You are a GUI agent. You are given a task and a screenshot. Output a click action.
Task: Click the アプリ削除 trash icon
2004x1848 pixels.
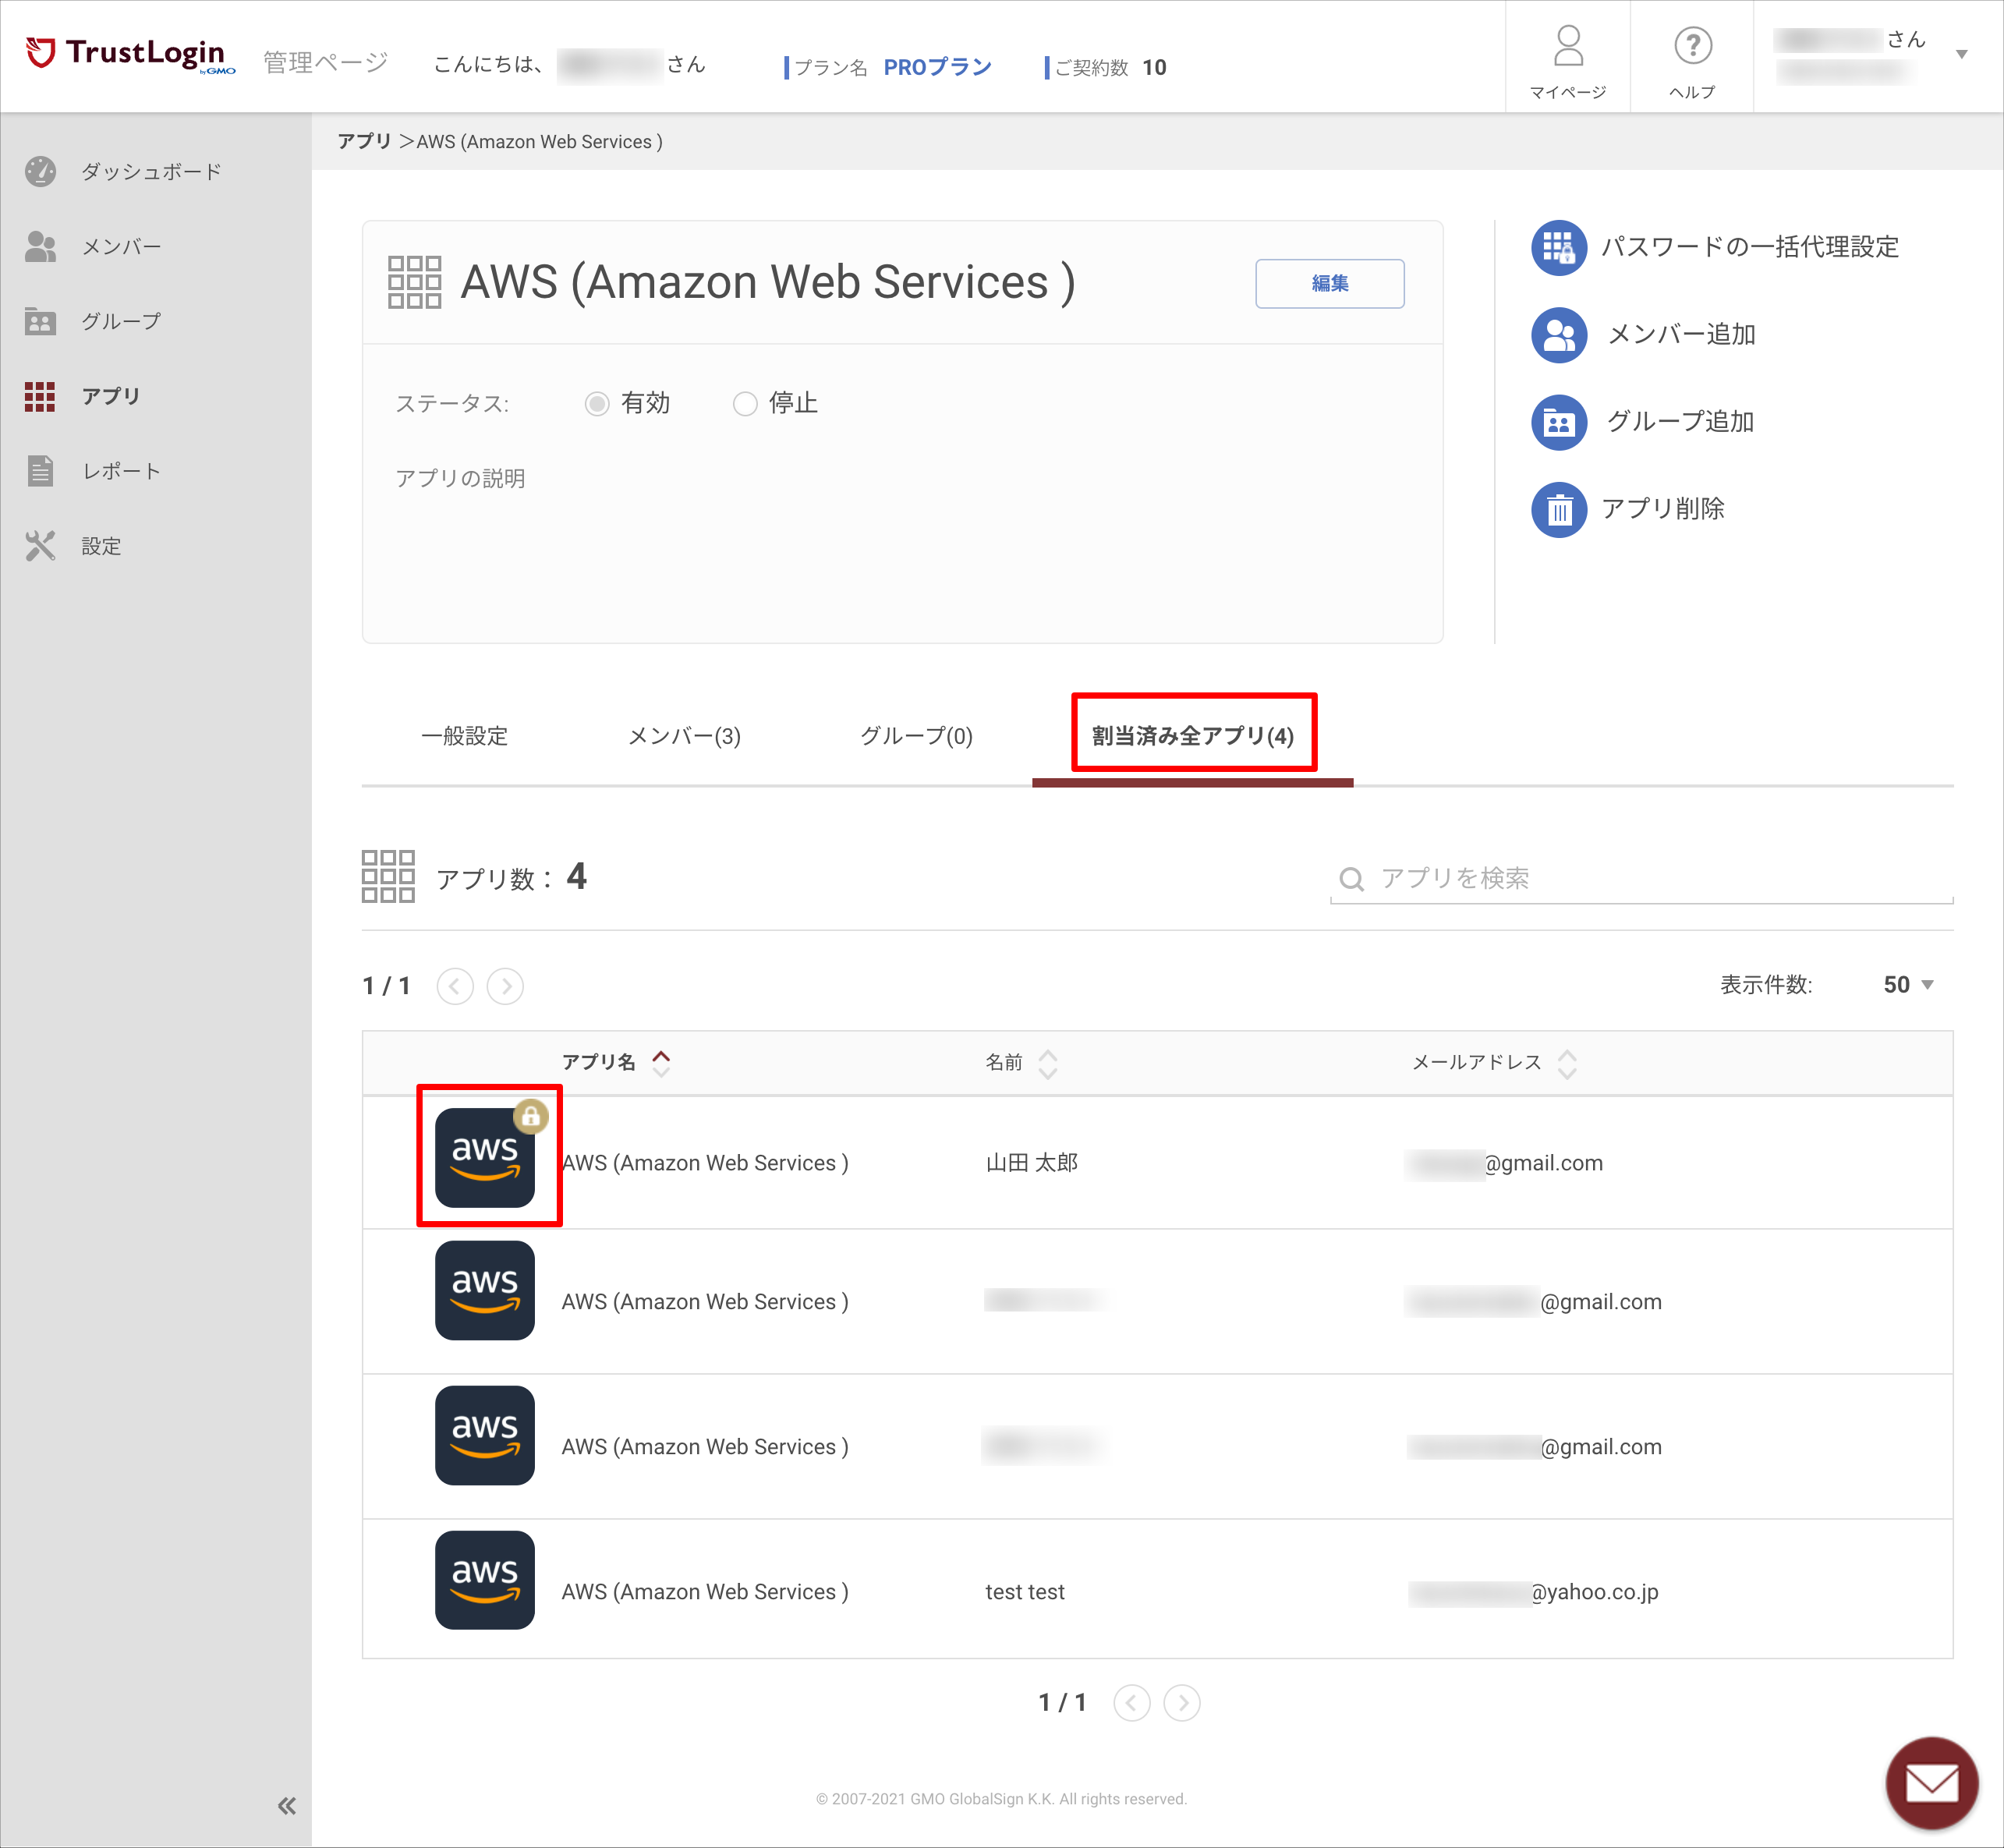pyautogui.click(x=1559, y=509)
